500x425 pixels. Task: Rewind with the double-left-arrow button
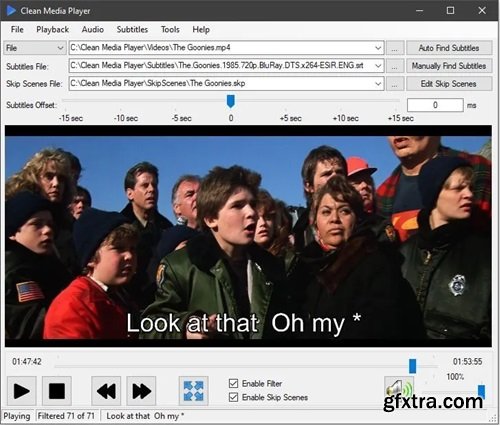click(x=106, y=391)
